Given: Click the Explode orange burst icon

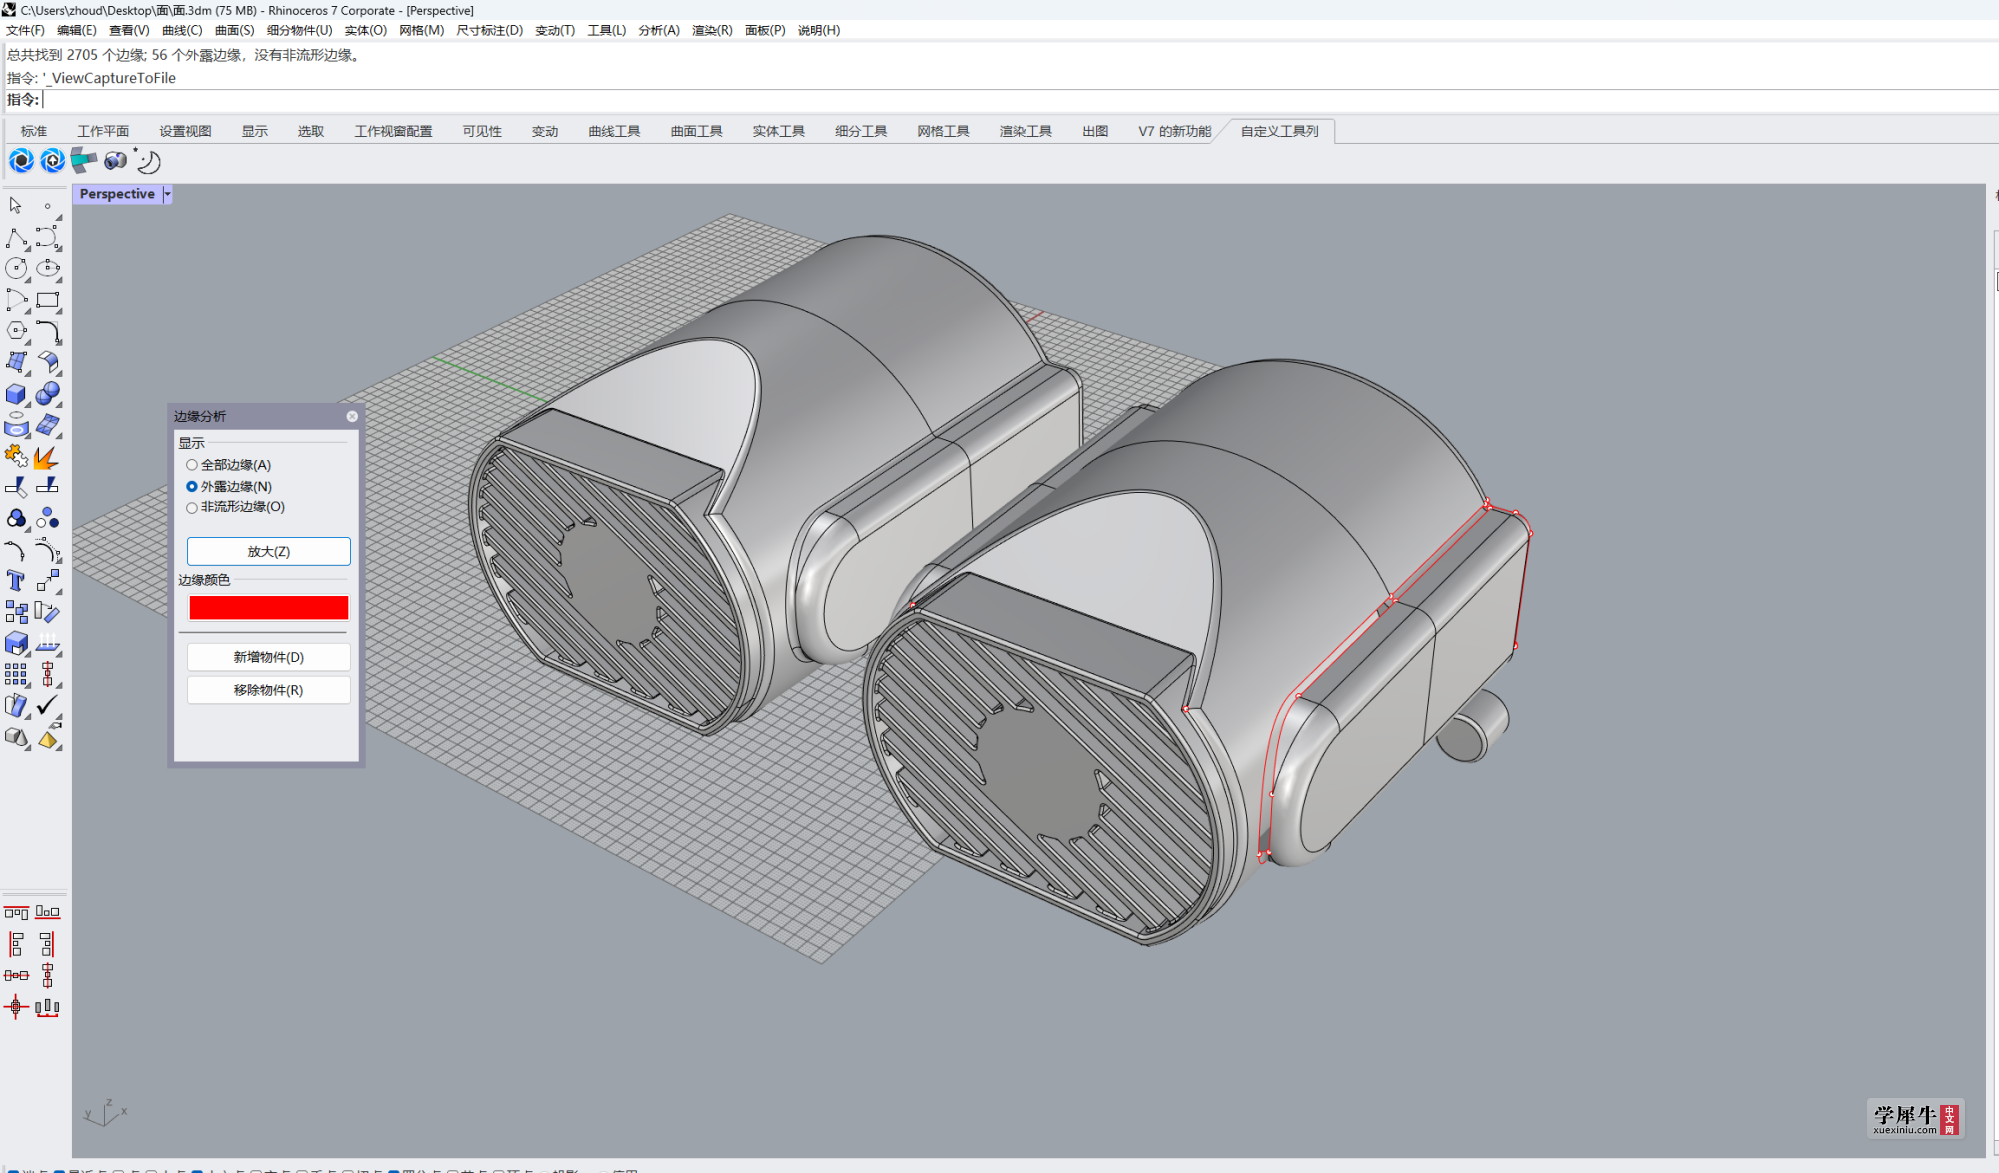Looking at the screenshot, I should point(47,457).
